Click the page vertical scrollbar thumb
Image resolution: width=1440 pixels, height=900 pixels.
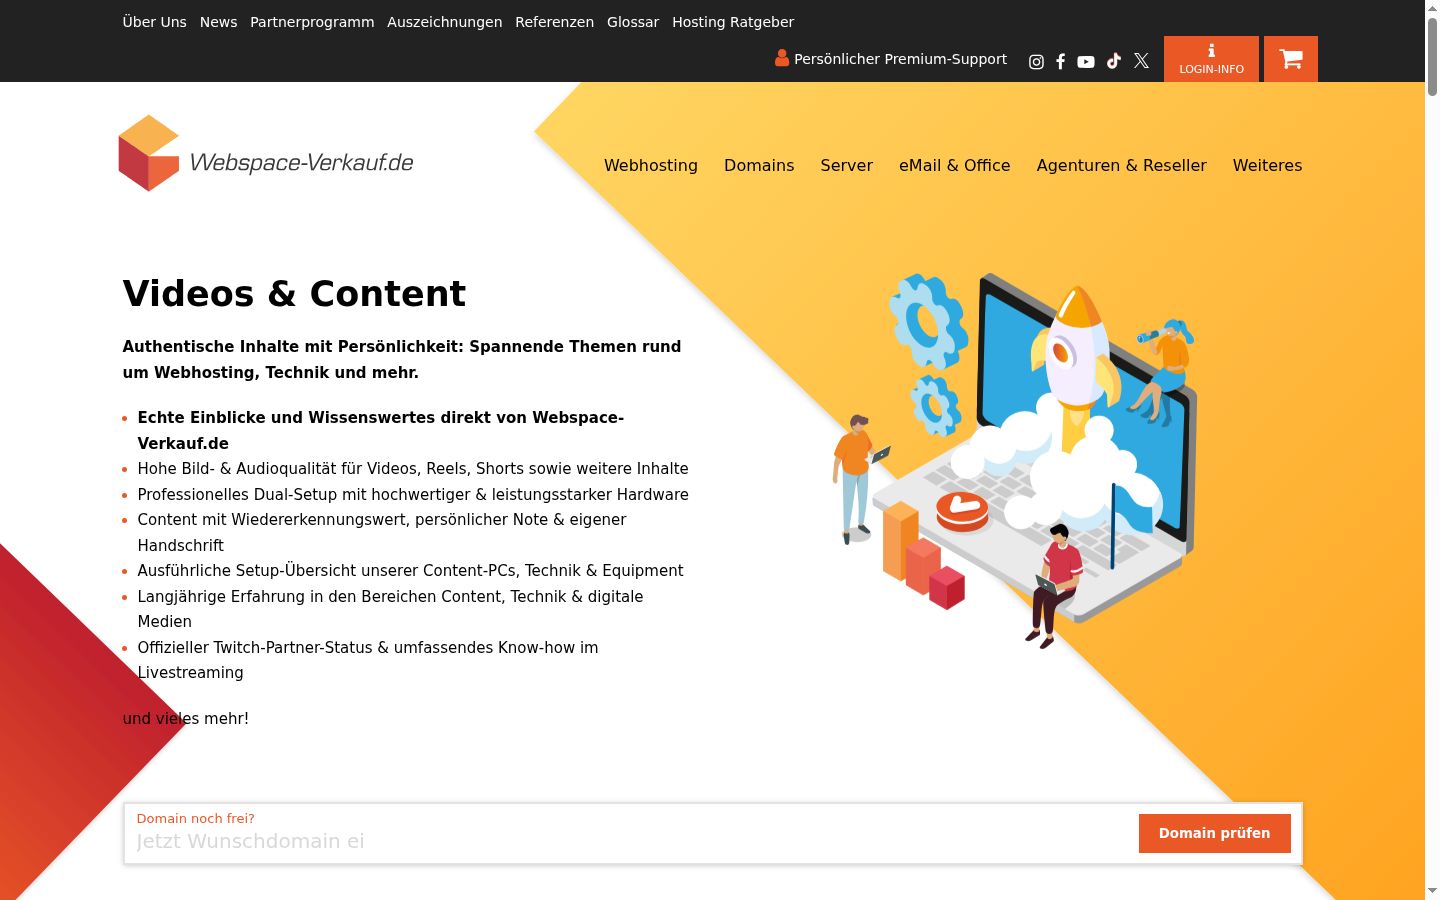[x=1432, y=57]
